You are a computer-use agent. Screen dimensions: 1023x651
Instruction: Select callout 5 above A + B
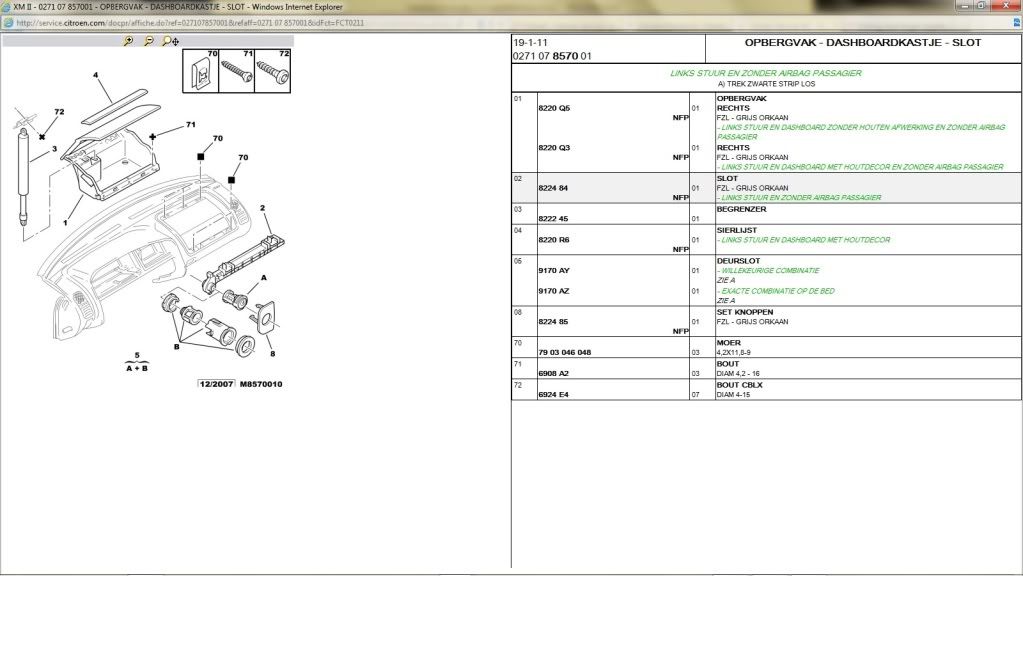tap(137, 356)
